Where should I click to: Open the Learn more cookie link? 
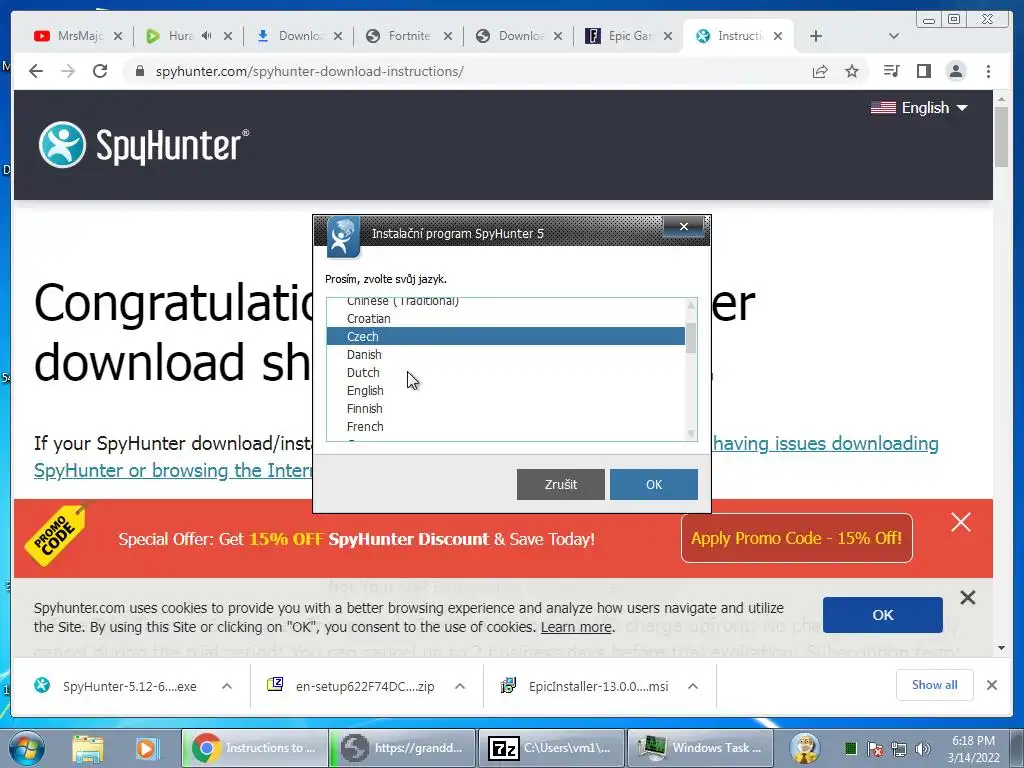click(576, 627)
